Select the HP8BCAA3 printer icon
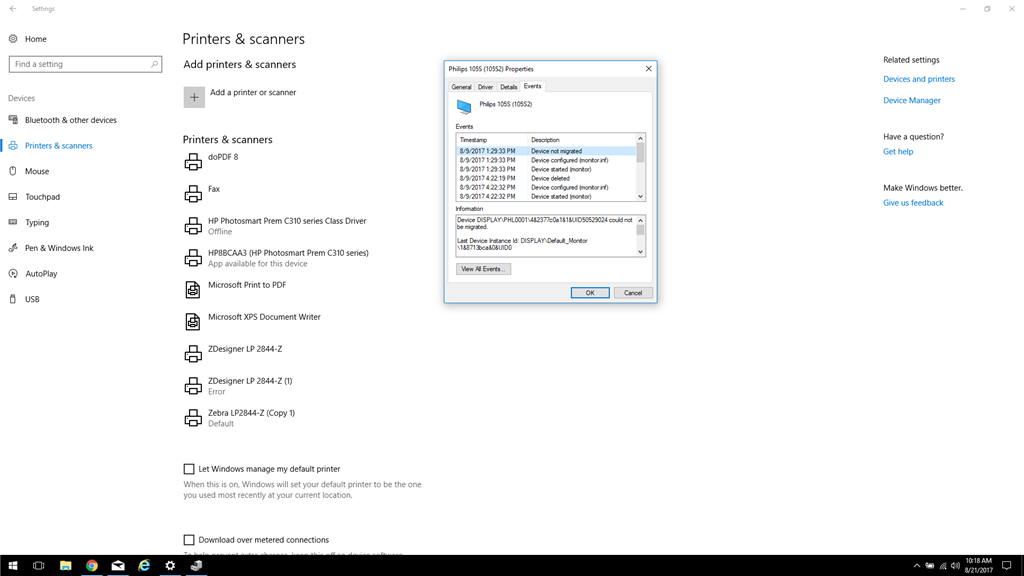Image resolution: width=1024 pixels, height=576 pixels. pos(193,258)
